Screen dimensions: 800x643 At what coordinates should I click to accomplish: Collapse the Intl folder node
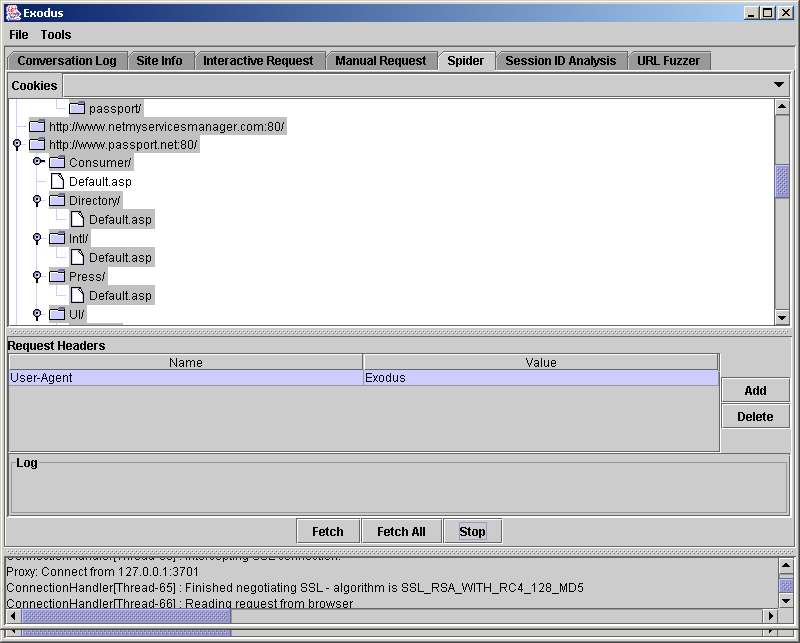click(37, 239)
